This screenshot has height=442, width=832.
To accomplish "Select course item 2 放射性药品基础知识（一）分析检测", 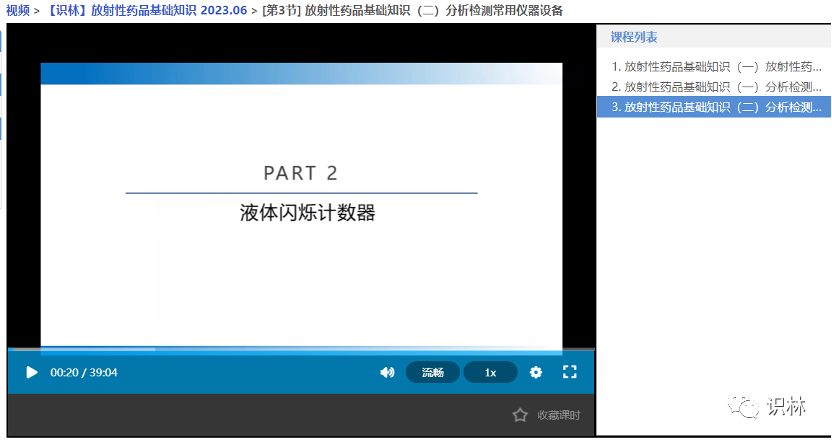I will [716, 87].
